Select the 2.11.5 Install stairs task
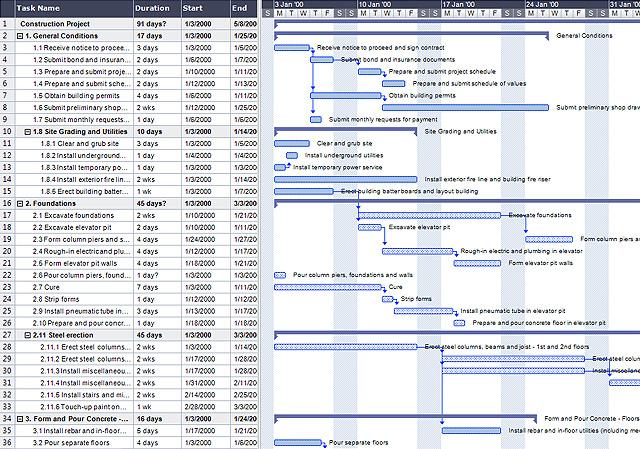 (x=84, y=395)
